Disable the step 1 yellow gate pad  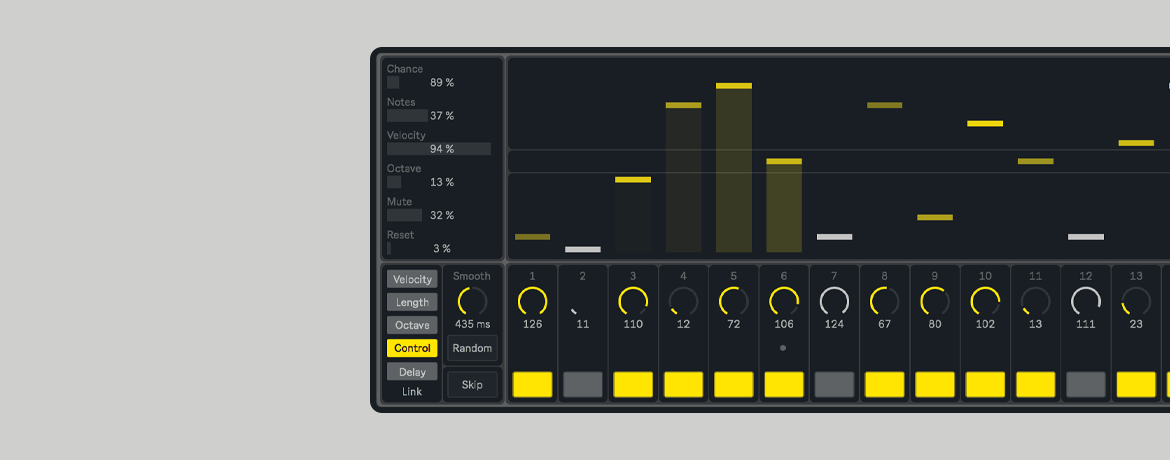click(532, 385)
